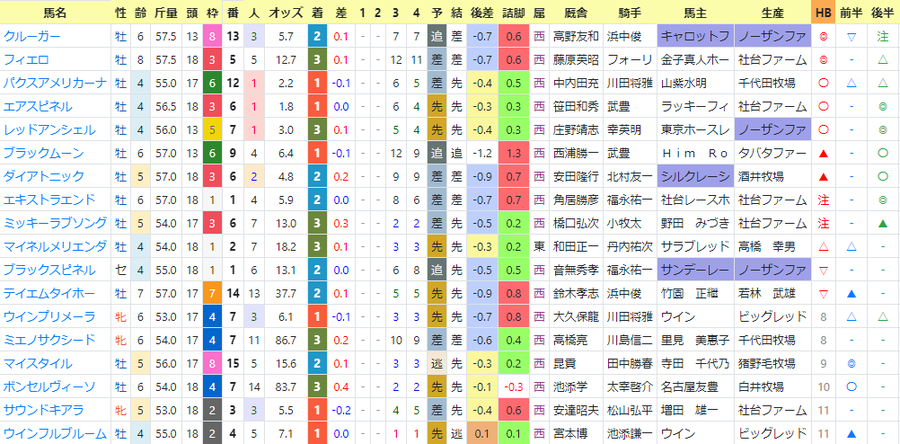
Task: Open the サウンドキアラ horse link
Action: tap(44, 410)
